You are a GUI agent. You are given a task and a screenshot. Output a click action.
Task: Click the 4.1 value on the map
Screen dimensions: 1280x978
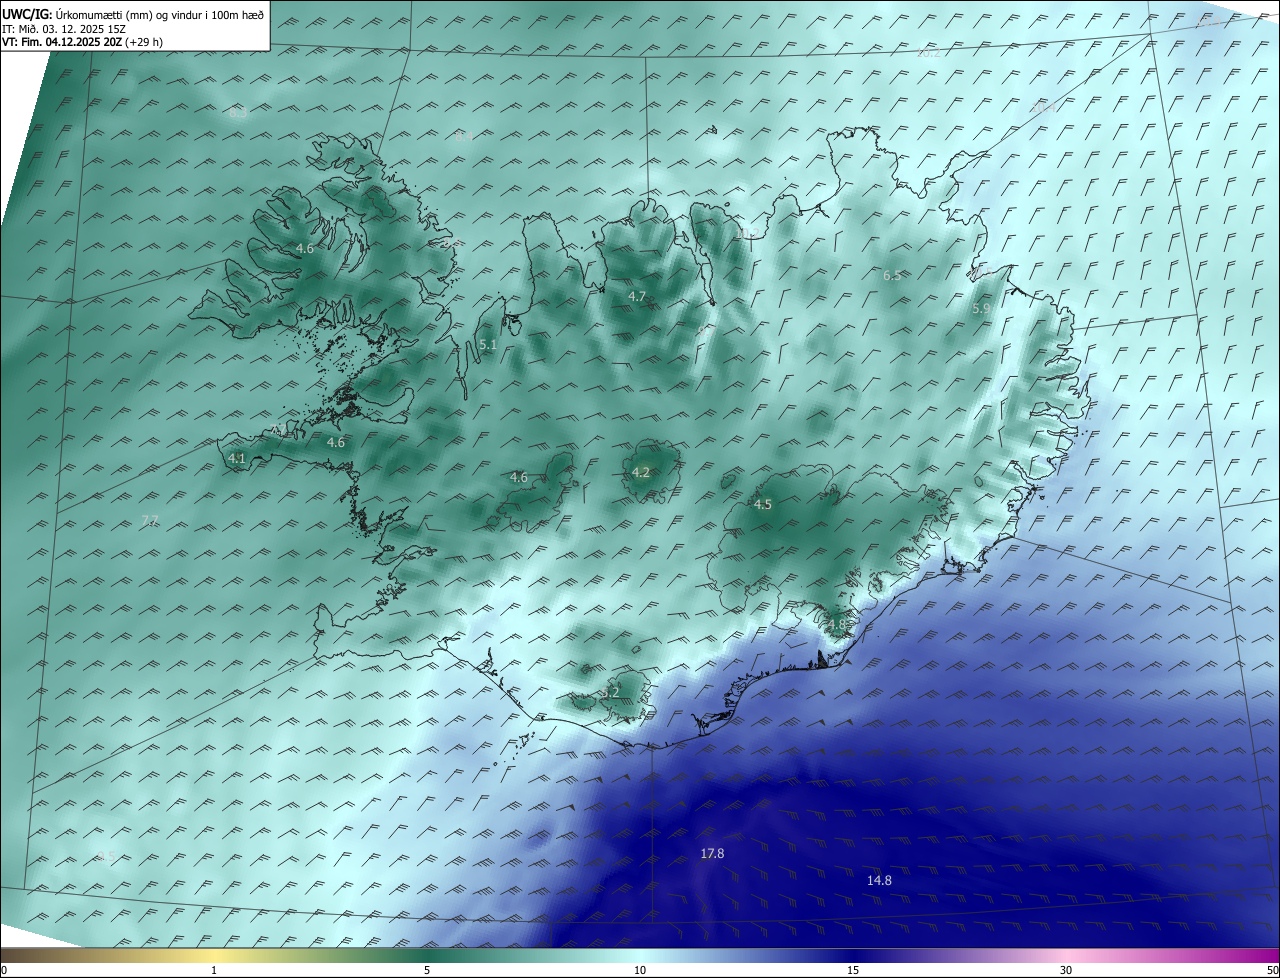pos(236,458)
